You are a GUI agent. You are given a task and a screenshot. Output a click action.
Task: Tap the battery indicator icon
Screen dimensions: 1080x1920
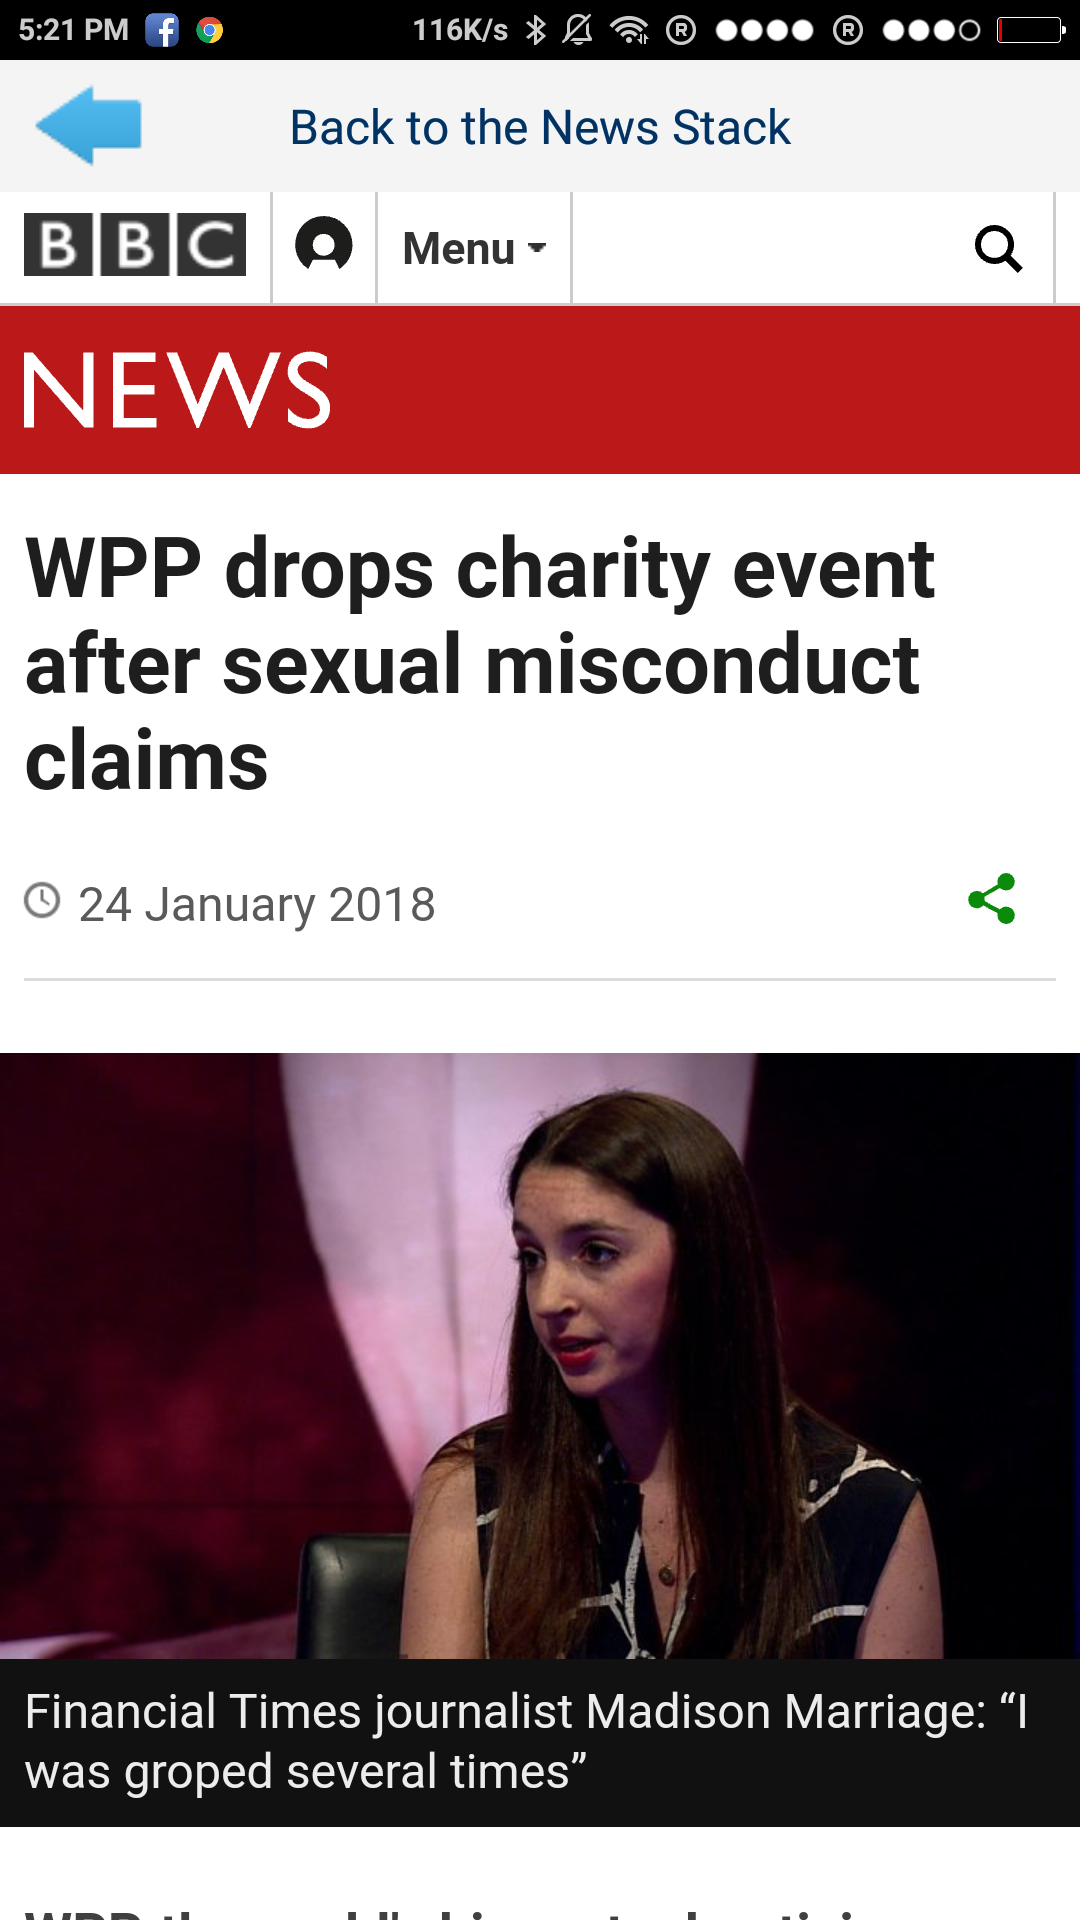[1031, 30]
